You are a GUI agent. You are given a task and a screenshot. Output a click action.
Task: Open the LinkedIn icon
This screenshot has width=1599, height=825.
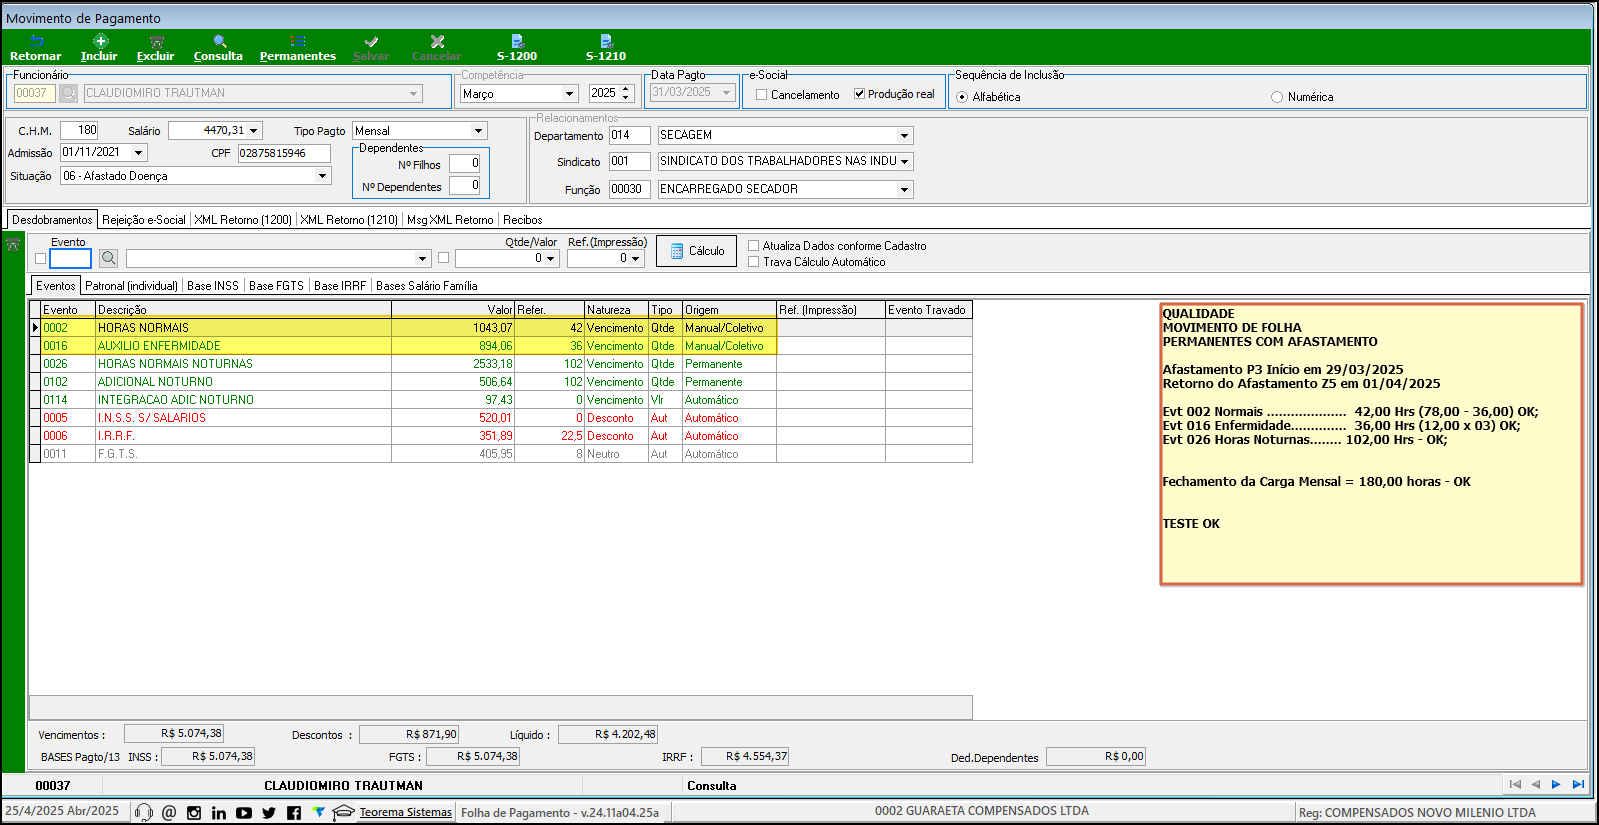(219, 813)
